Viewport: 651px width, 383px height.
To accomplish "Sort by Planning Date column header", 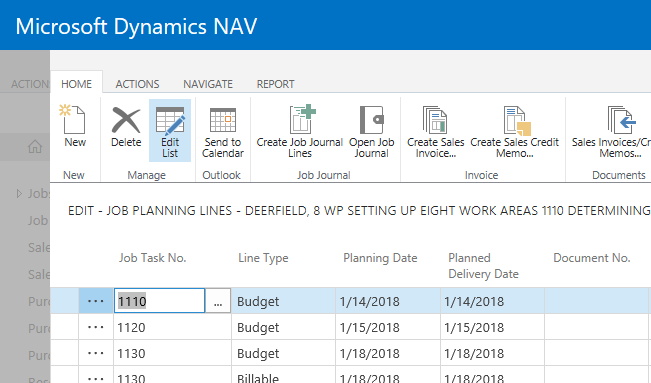I will pos(380,258).
